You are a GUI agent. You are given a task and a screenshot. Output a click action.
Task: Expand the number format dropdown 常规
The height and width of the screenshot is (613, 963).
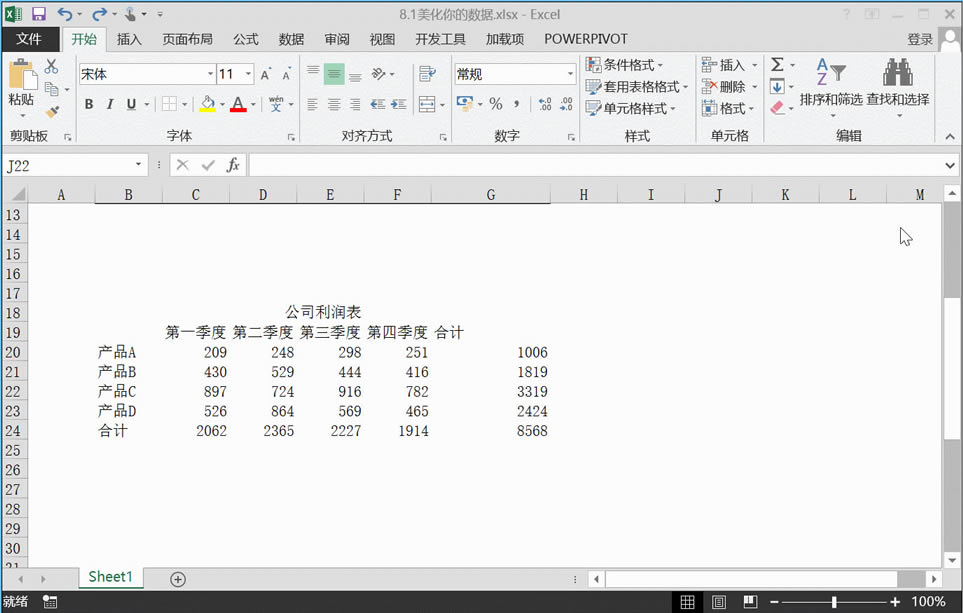coord(570,74)
